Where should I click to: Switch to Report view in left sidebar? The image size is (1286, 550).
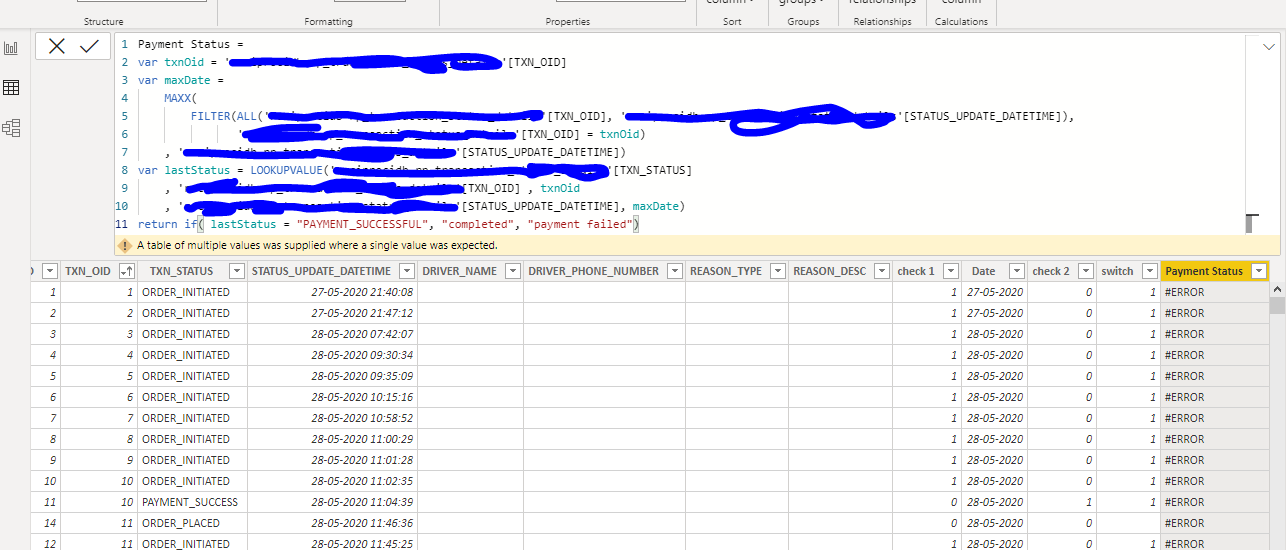(x=11, y=48)
